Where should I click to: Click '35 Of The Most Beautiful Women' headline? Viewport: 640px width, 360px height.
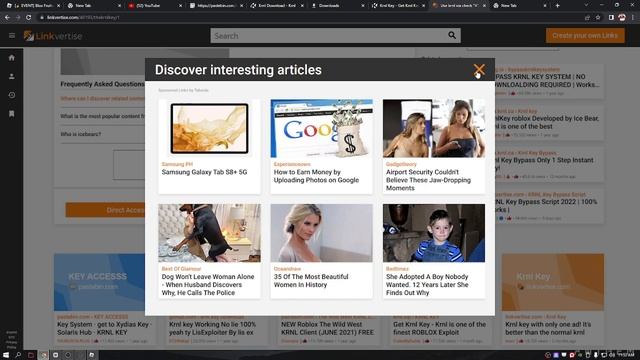coord(311,280)
